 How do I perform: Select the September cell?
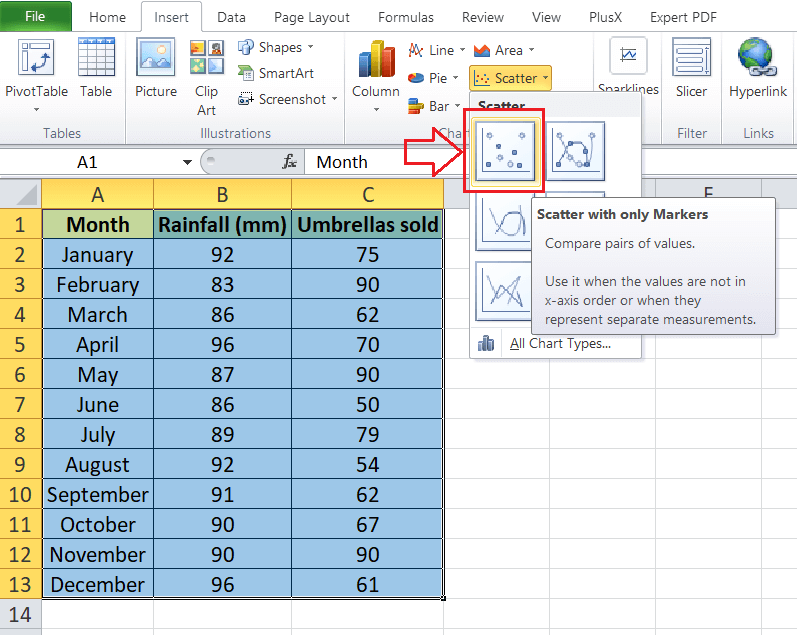pos(98,494)
